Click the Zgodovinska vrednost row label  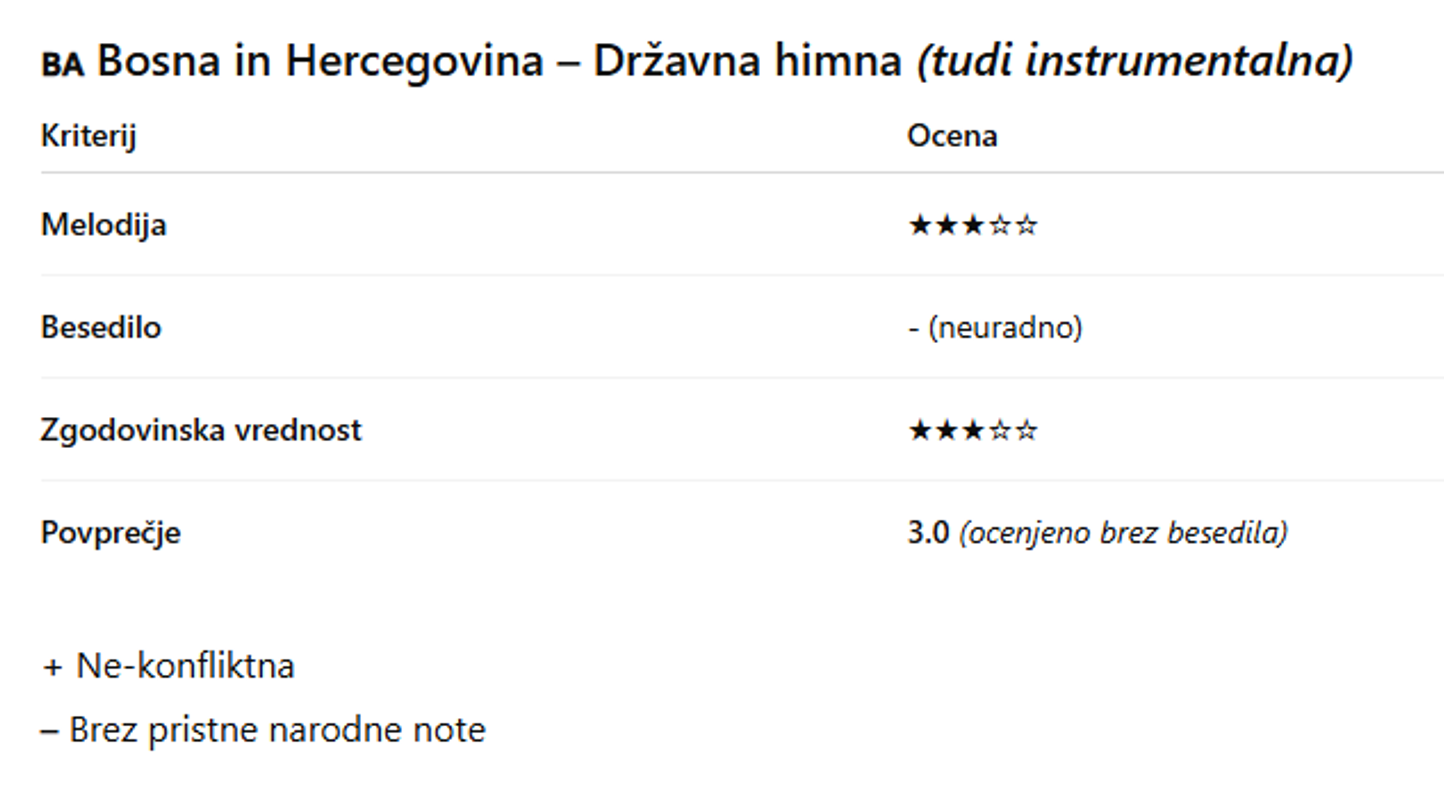coord(201,431)
